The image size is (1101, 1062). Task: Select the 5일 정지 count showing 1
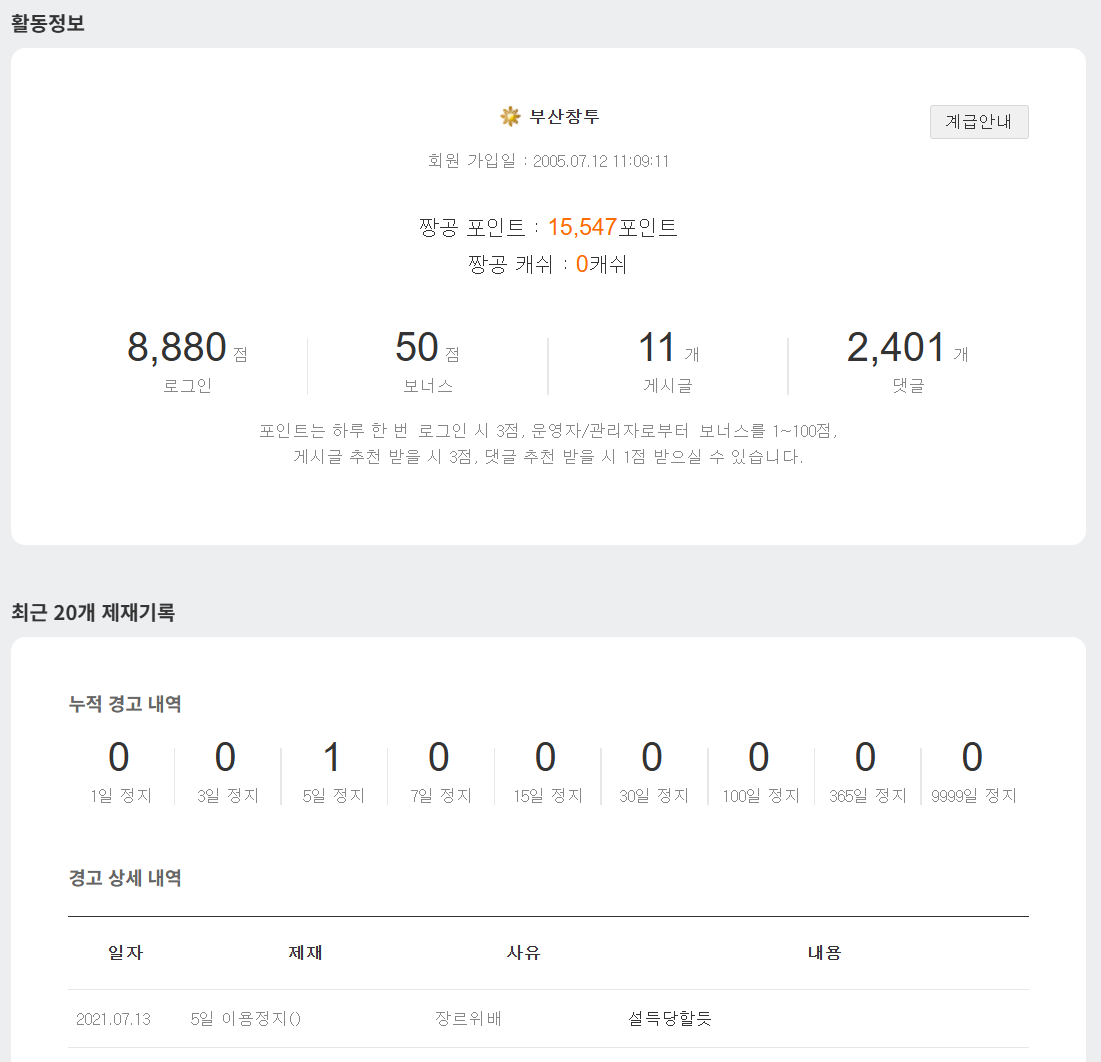(333, 759)
